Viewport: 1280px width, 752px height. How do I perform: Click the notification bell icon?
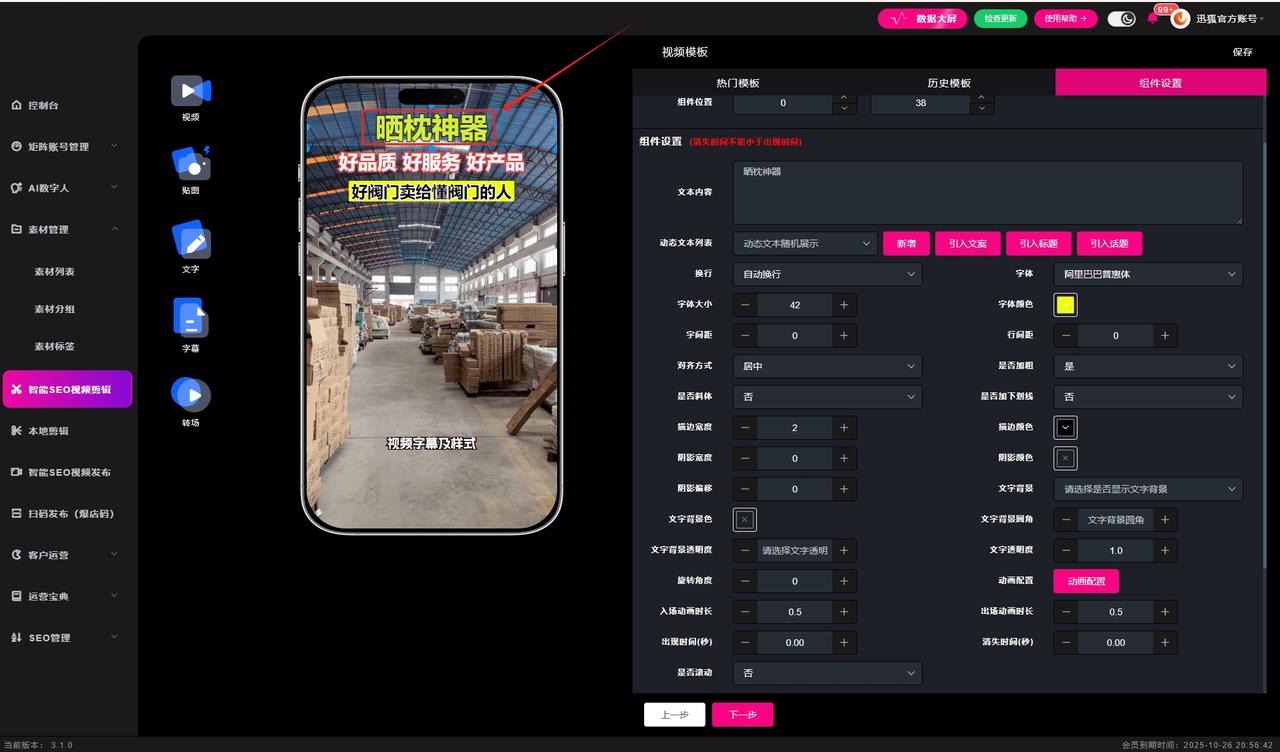pos(1152,18)
